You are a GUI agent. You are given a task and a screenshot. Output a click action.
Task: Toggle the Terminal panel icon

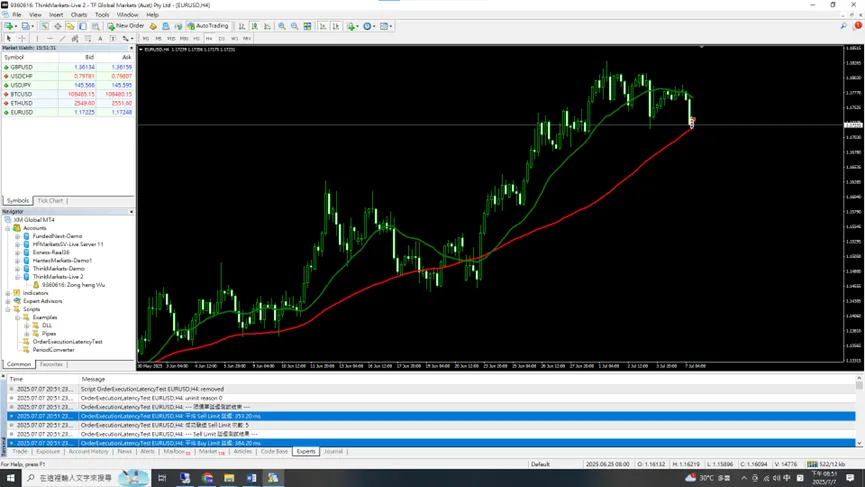83,26
